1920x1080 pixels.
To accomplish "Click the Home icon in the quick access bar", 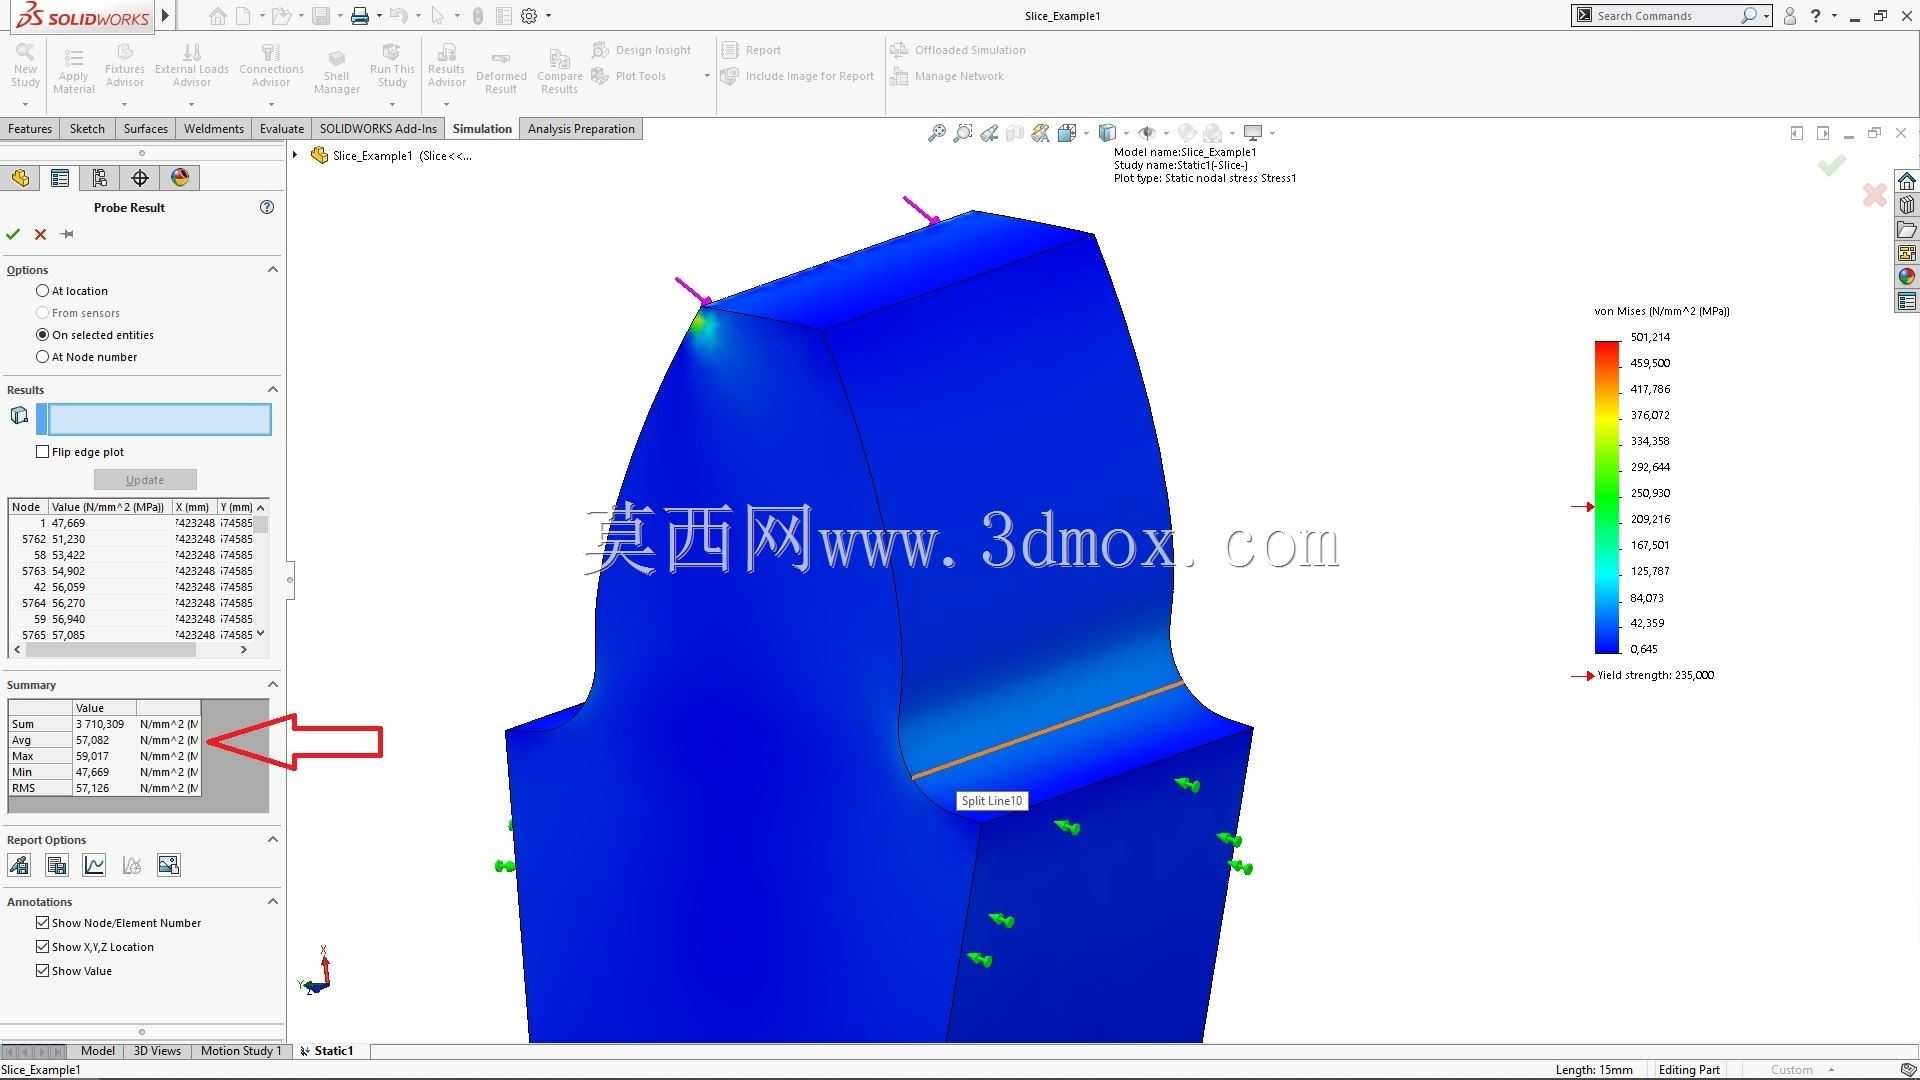I will [217, 16].
